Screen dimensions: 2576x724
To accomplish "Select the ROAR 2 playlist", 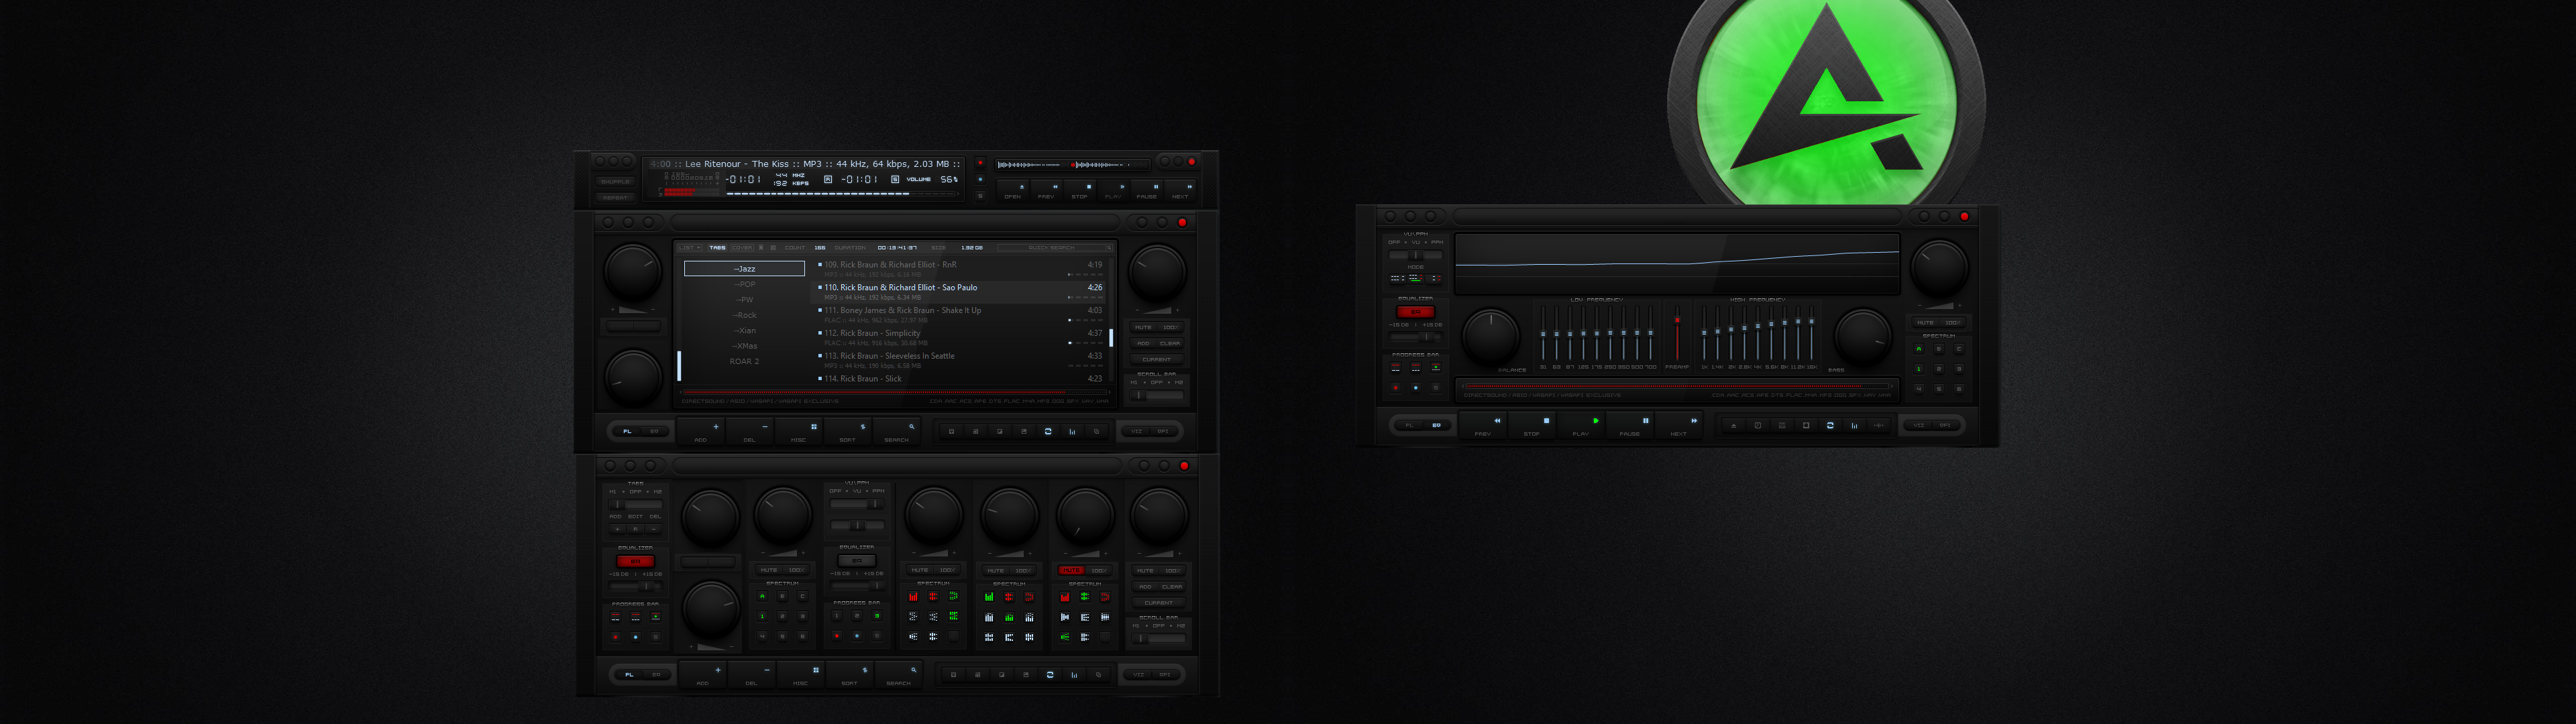I will [x=745, y=362].
